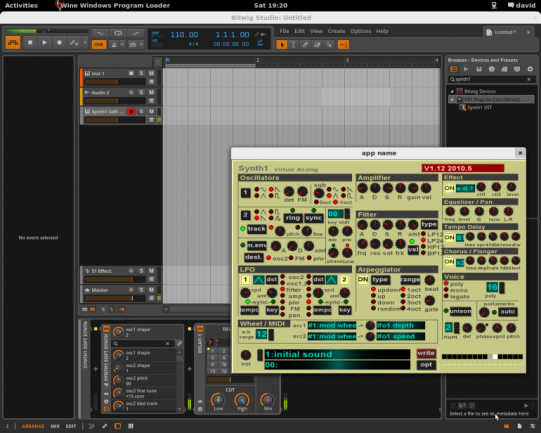Image resolution: width=541 pixels, height=433 pixels.
Task: Click the opt button in Synth1
Action: (x=426, y=365)
